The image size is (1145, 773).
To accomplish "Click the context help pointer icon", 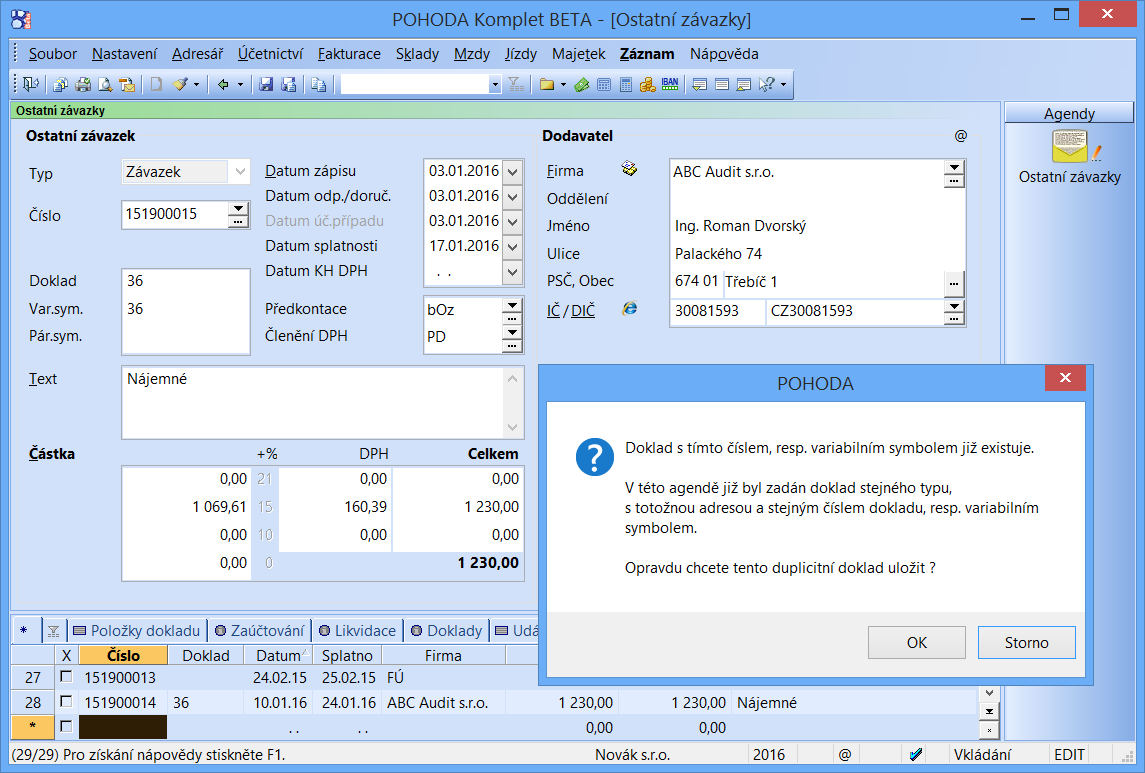I will 766,85.
